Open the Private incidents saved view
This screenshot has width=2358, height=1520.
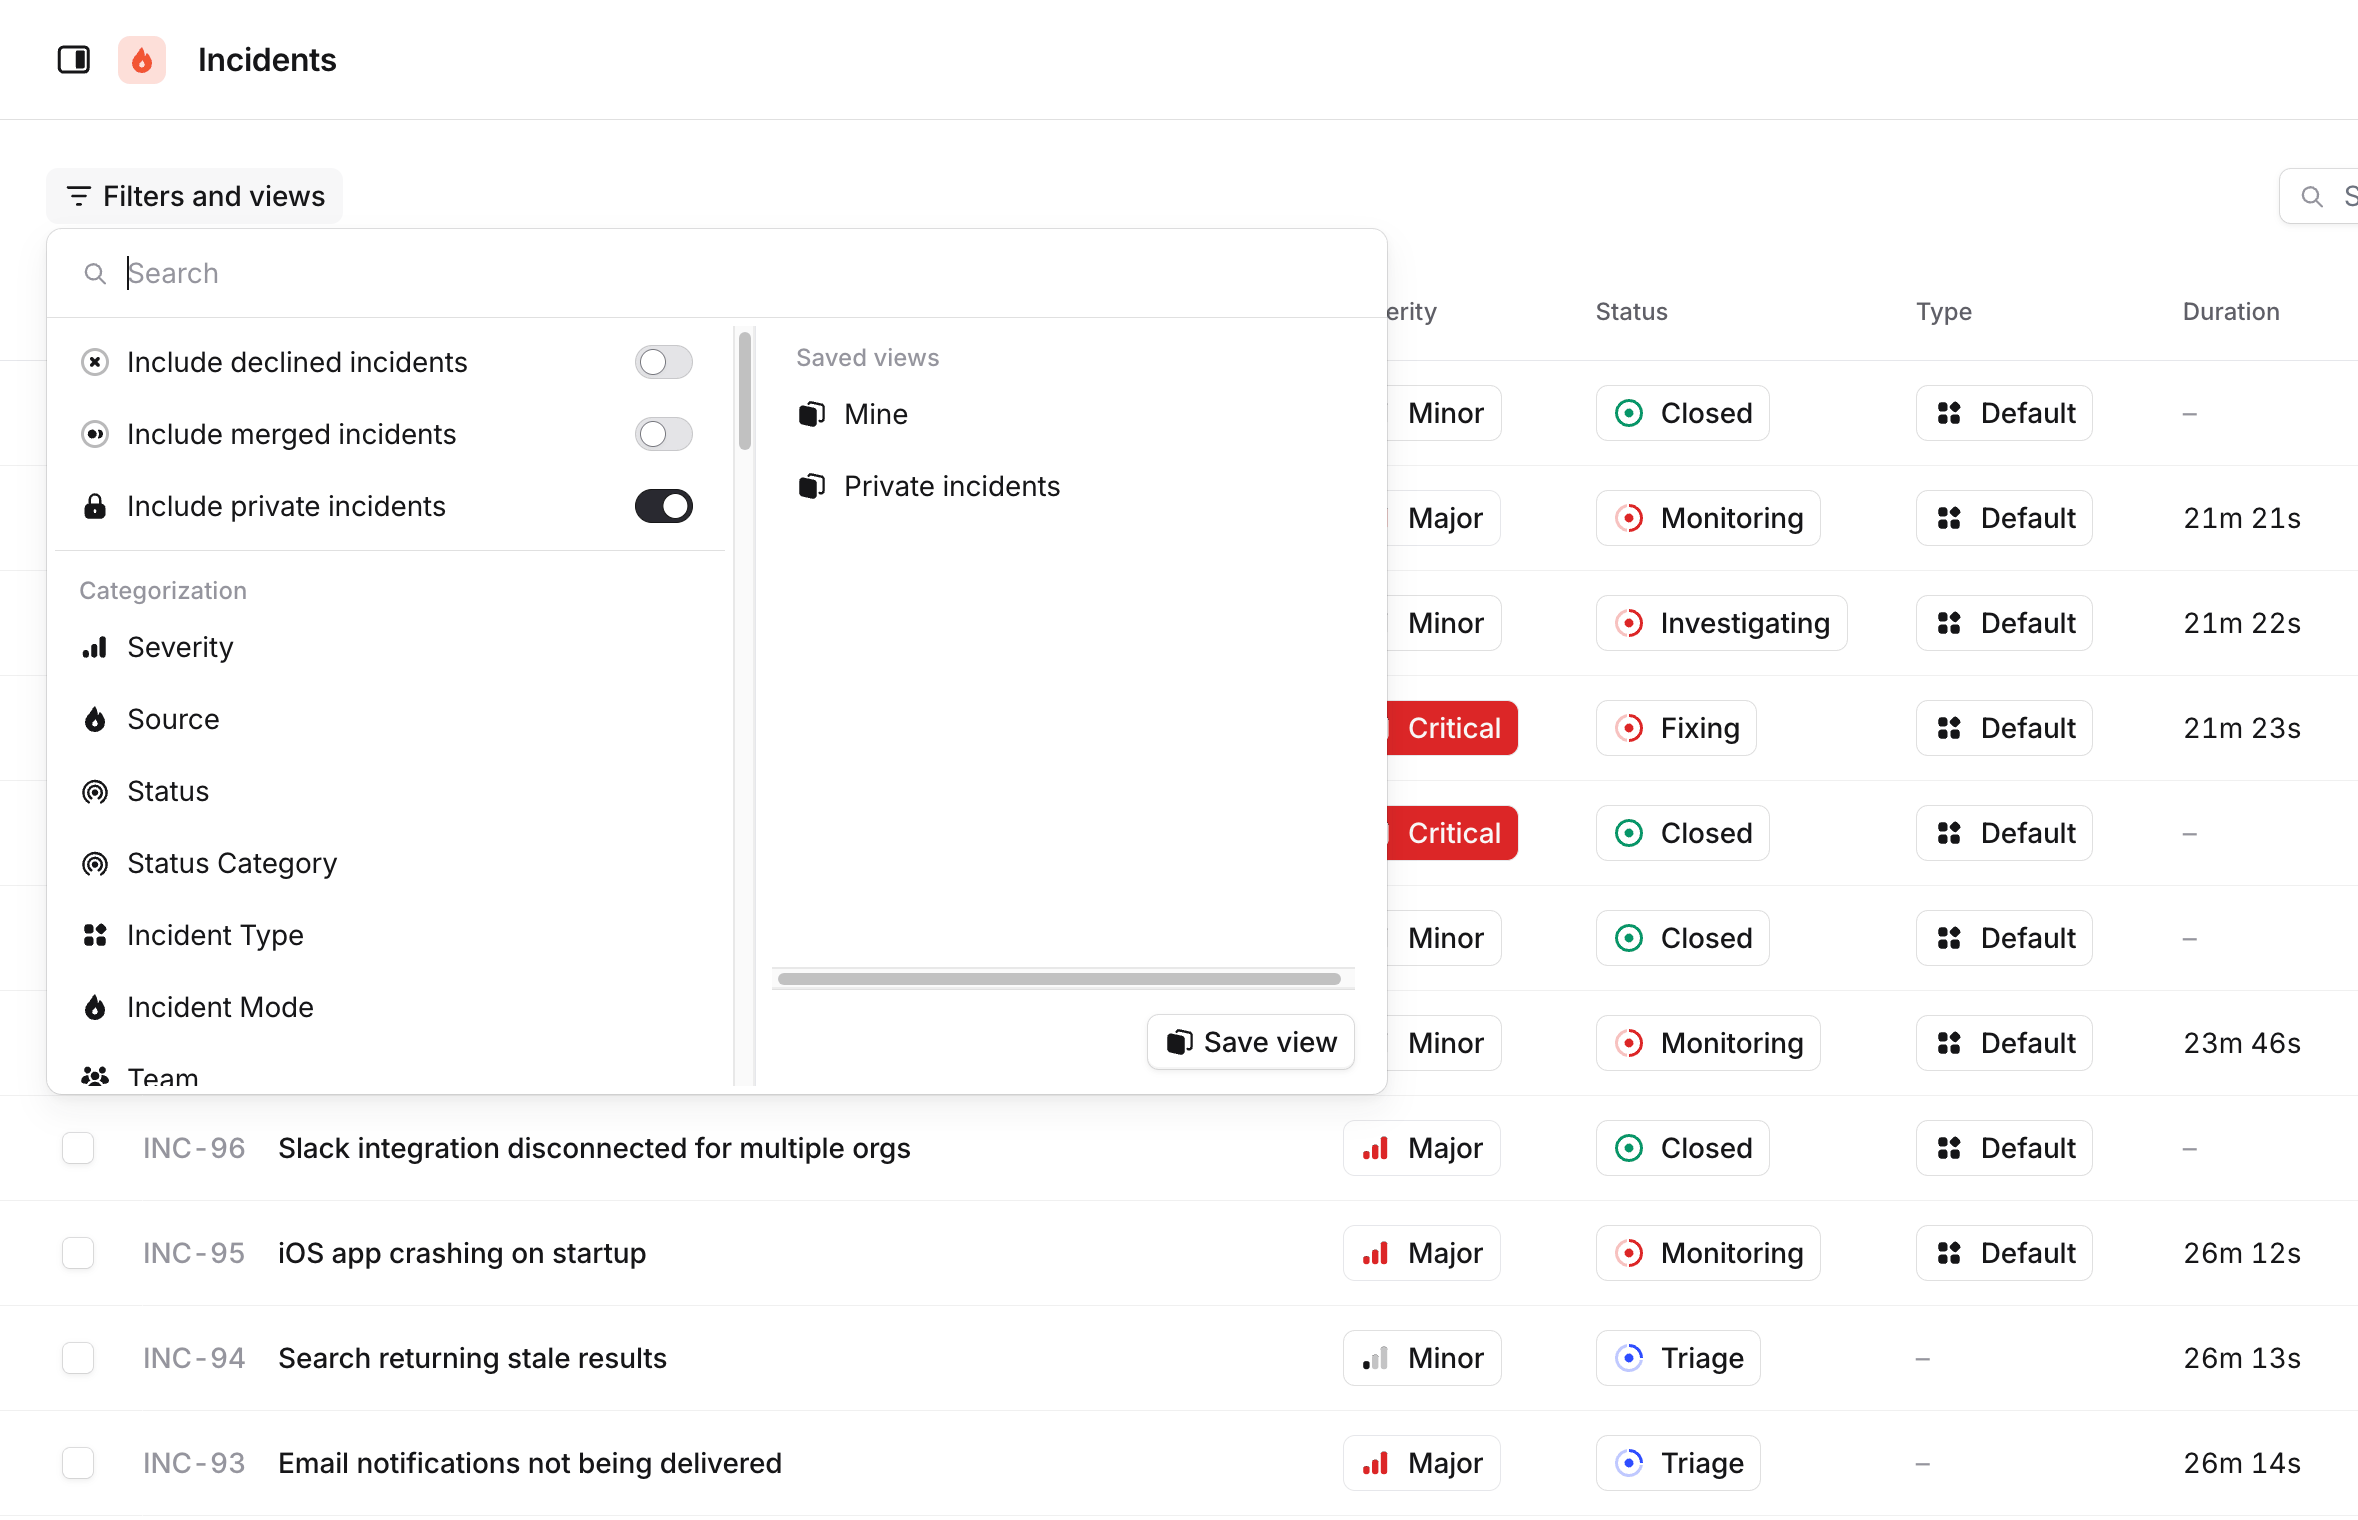(1065, 486)
